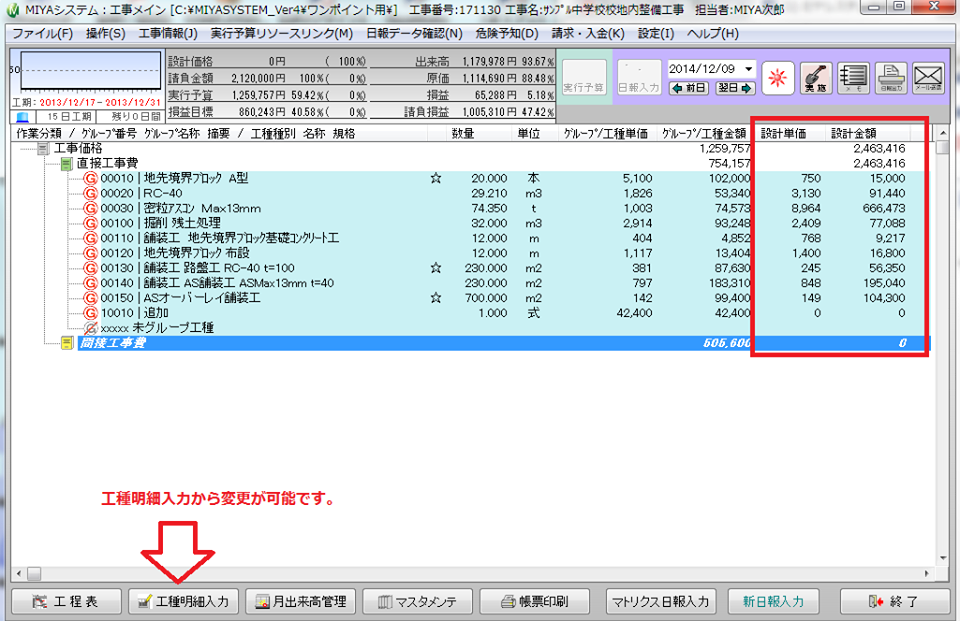The image size is (960, 621).
Task: Open the 請求・入金(K) menu
Action: pos(588,34)
